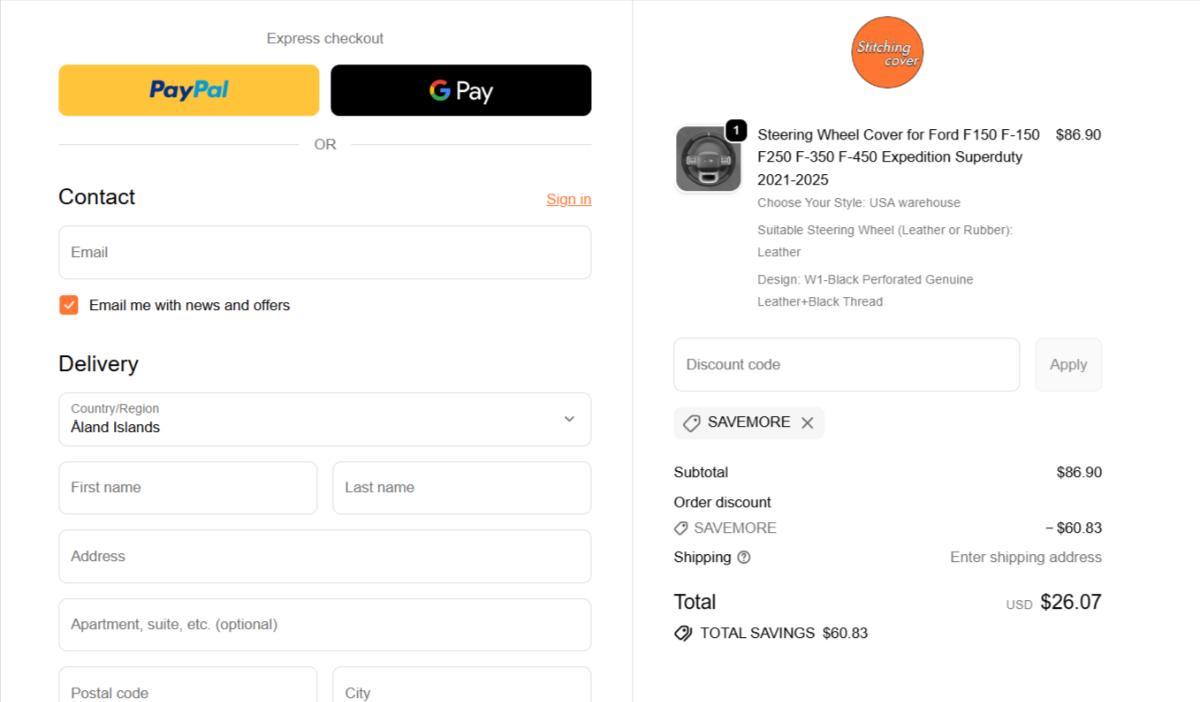This screenshot has width=1200, height=702.
Task: Click the steering wheel cover product thumbnail
Action: point(708,159)
